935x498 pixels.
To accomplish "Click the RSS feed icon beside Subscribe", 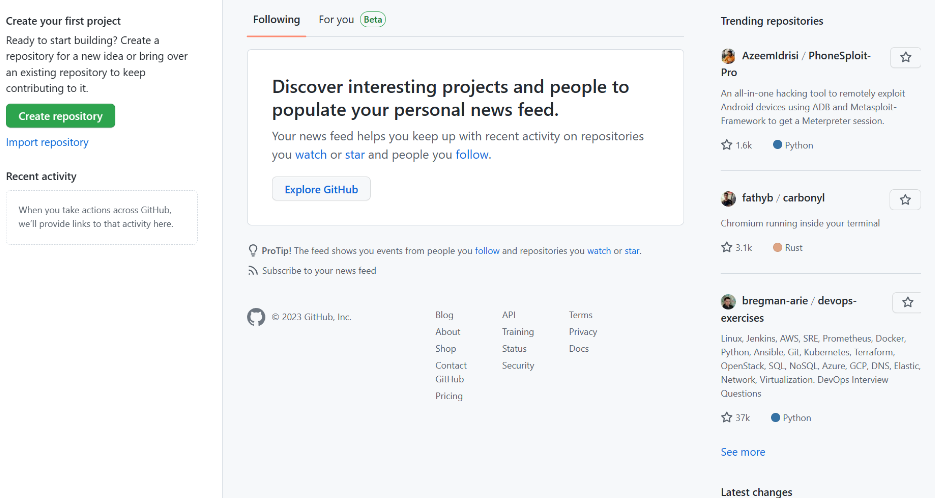I will pyautogui.click(x=253, y=271).
